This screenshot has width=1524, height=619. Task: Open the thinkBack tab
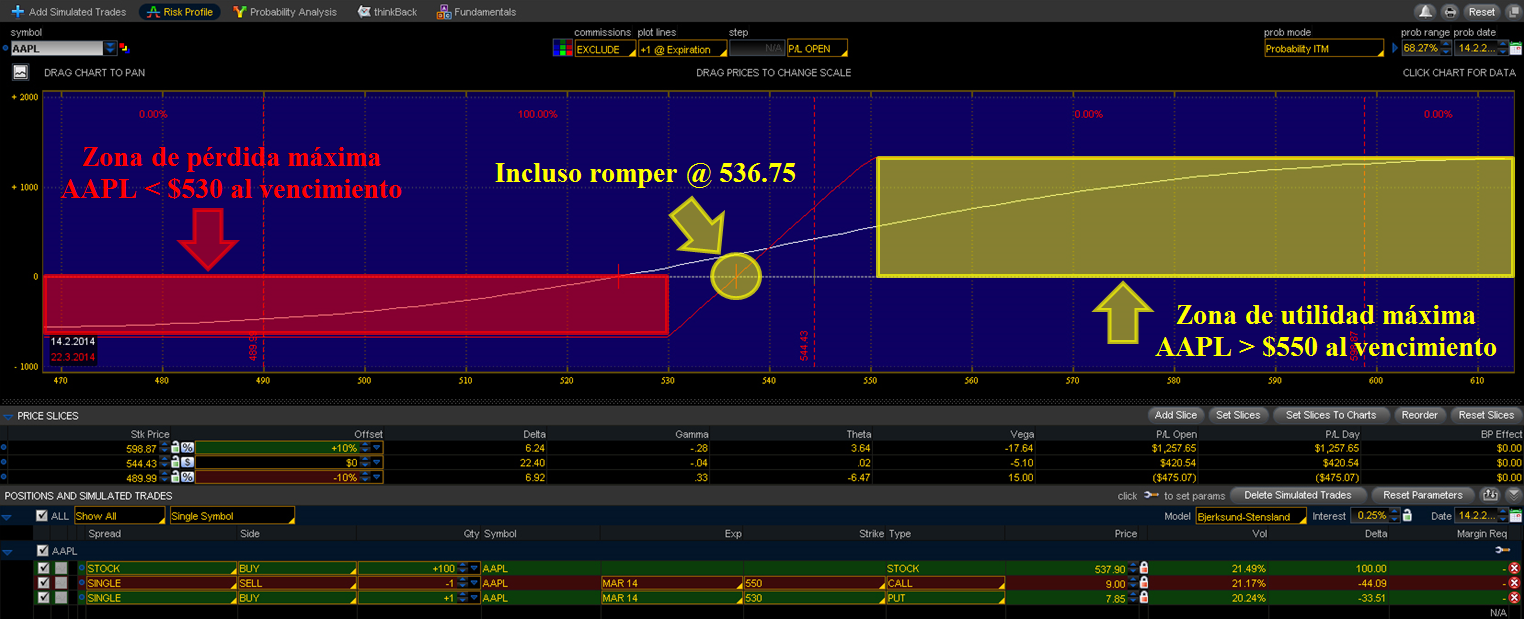388,12
